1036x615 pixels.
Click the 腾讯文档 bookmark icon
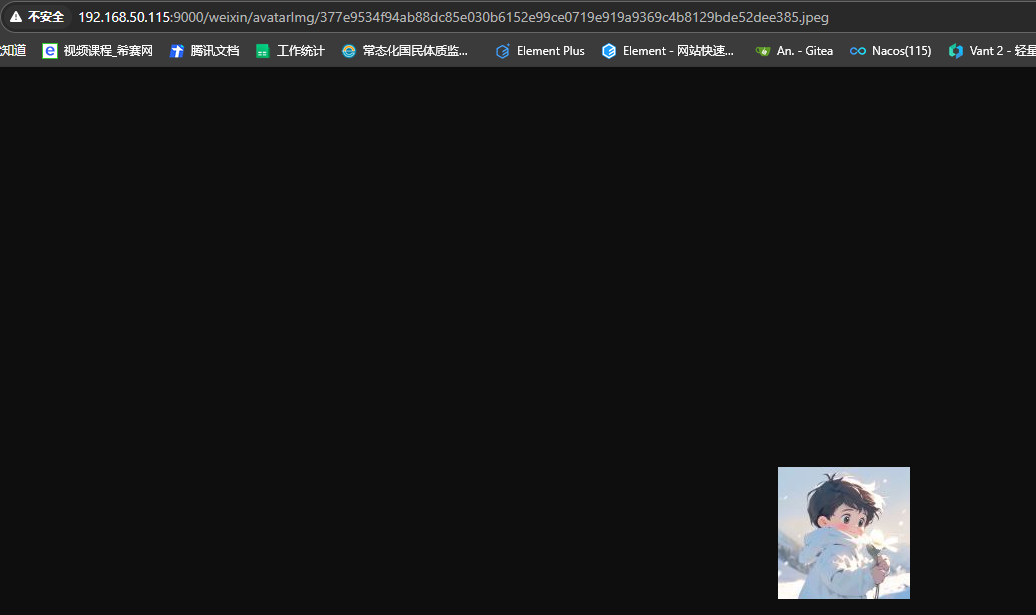176,51
